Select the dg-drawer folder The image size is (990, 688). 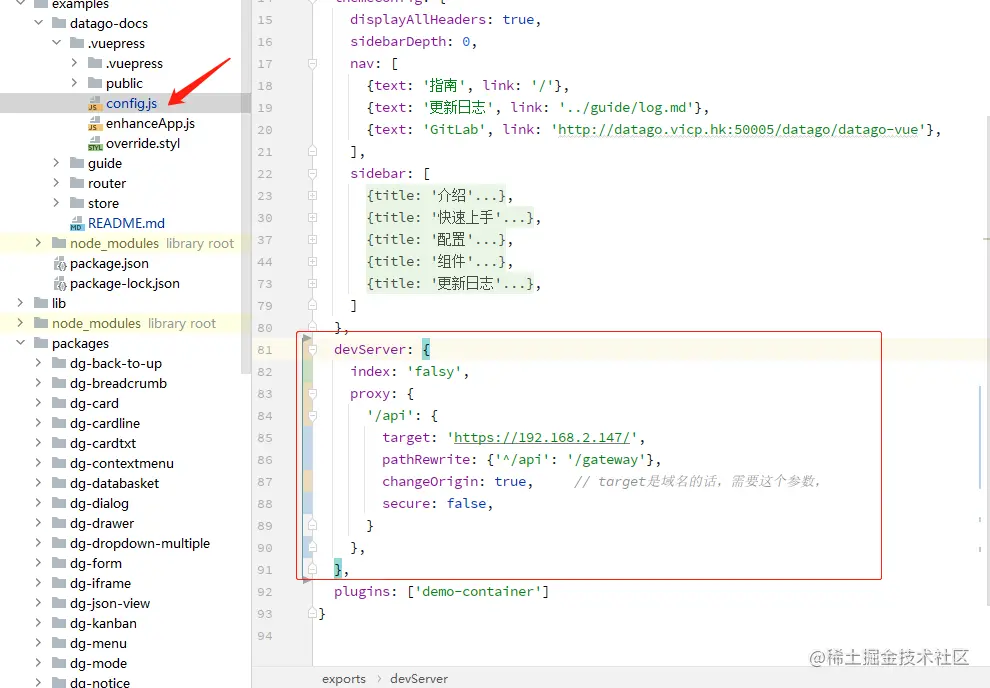pos(102,523)
